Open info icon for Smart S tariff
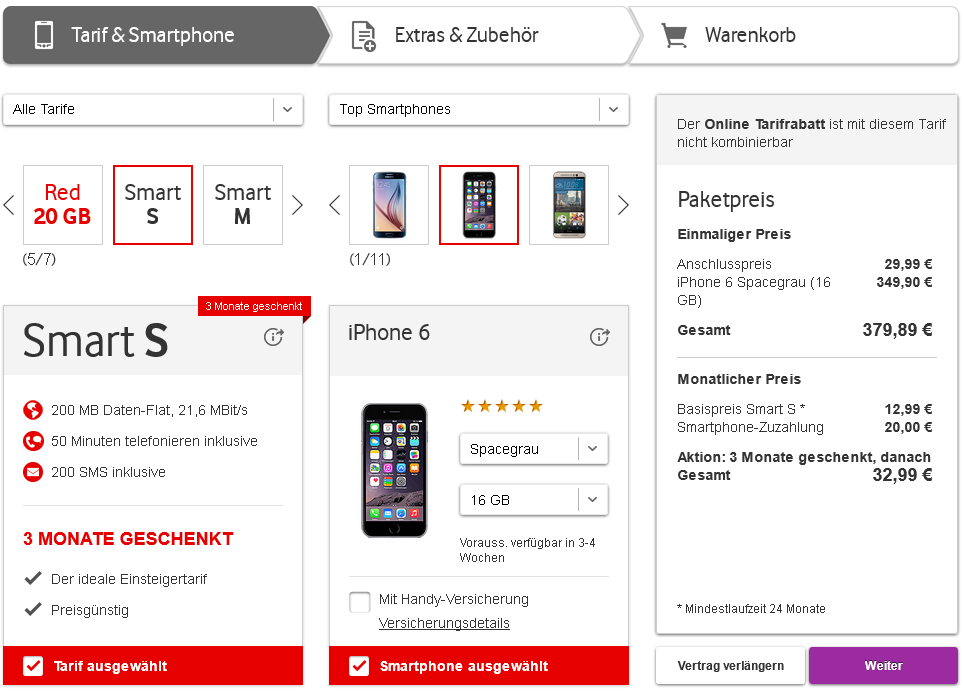The width and height of the screenshot is (964, 694). 274,337
